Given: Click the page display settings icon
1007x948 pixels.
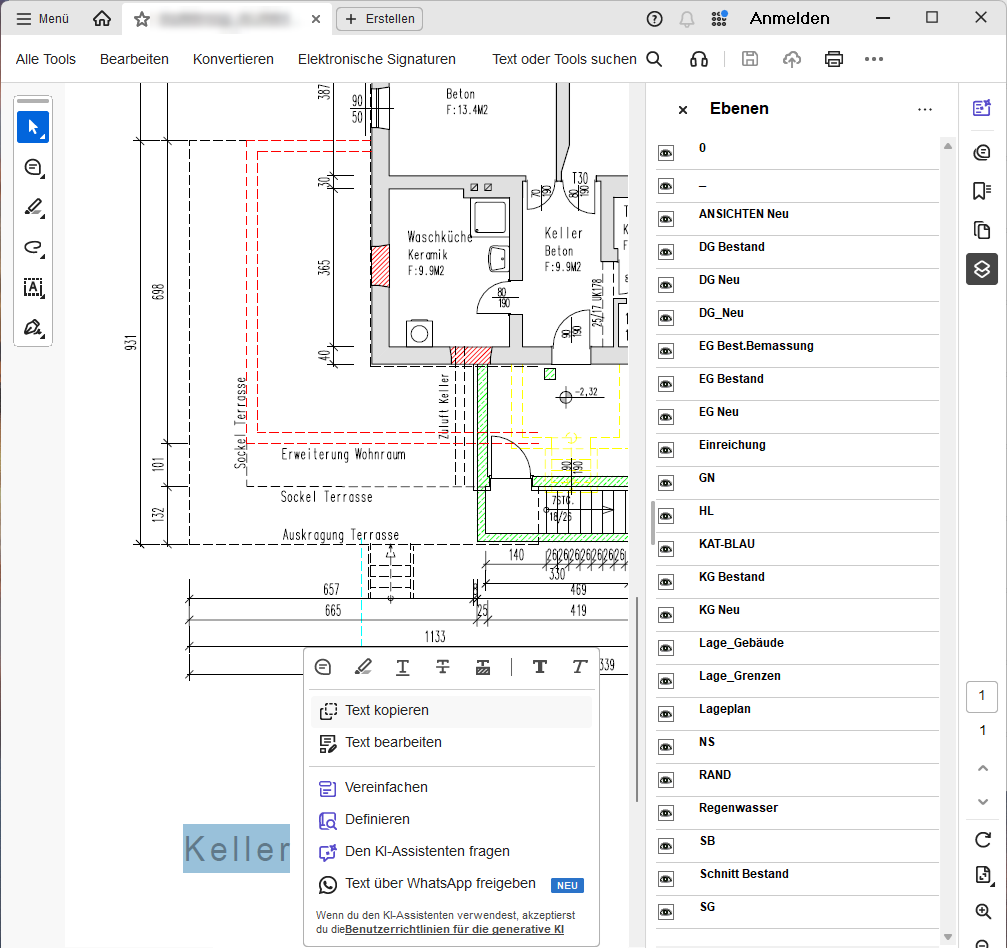Looking at the screenshot, I should click(983, 875).
